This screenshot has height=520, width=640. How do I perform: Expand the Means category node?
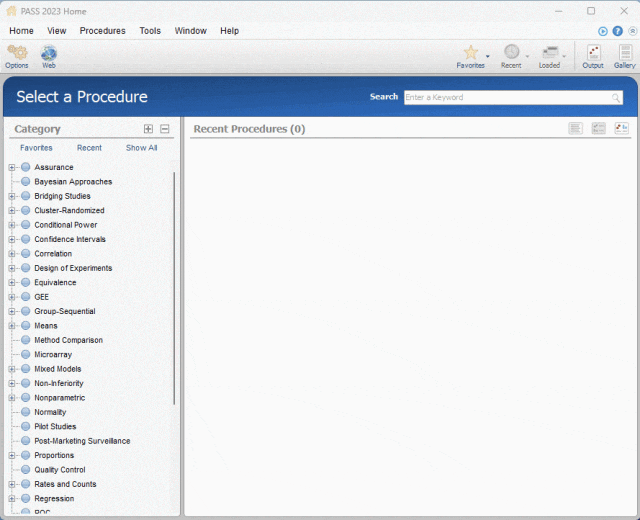coord(12,326)
